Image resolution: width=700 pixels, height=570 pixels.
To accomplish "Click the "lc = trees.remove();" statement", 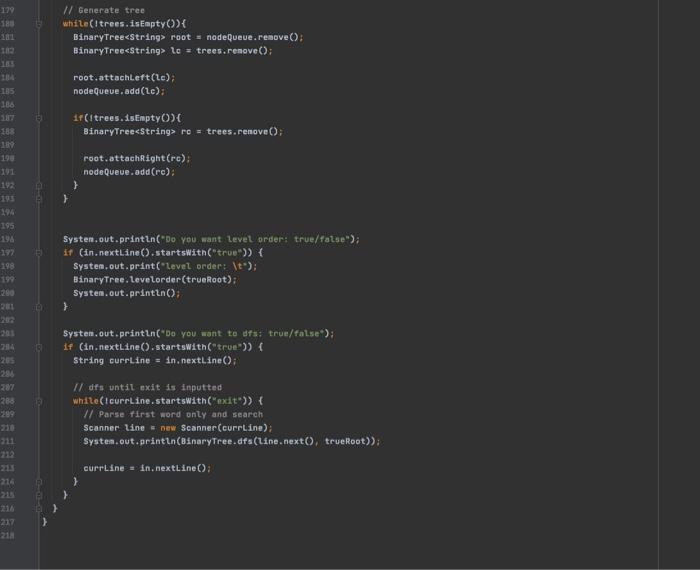I will 221,51.
